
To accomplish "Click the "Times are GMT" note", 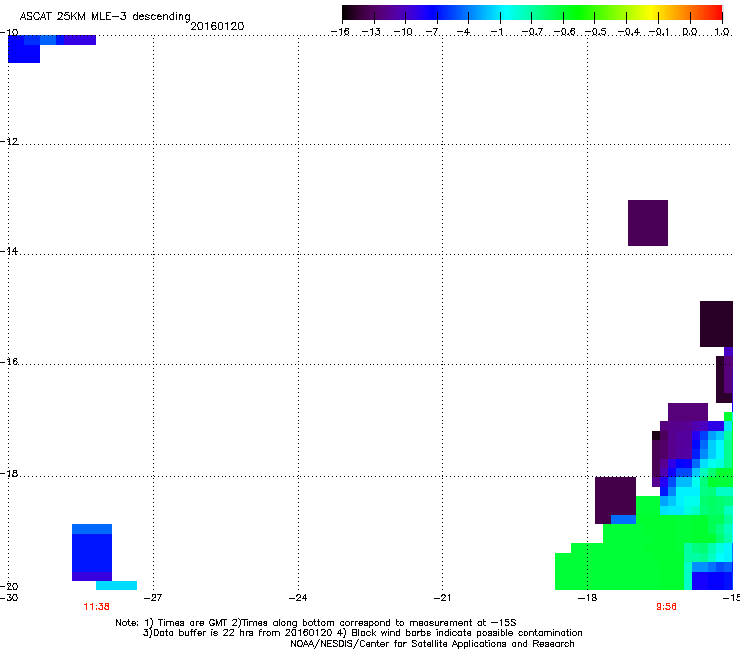I will (186, 623).
